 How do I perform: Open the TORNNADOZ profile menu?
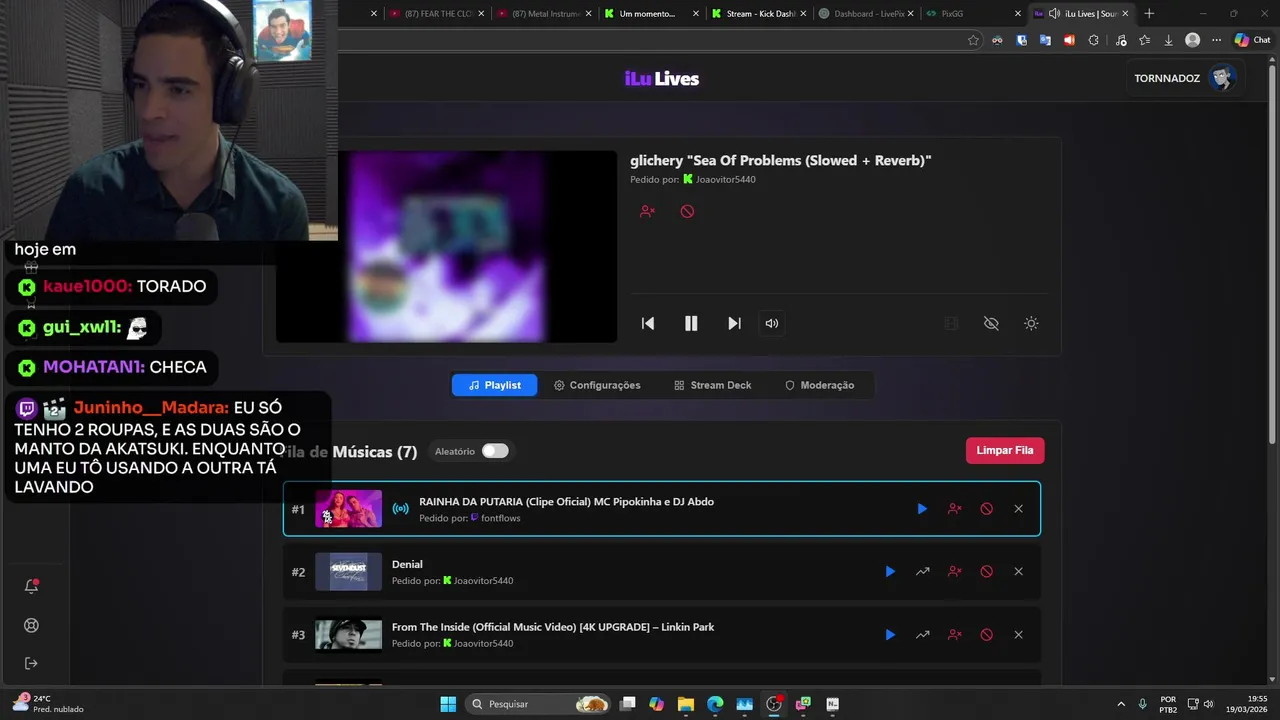pyautogui.click(x=1185, y=78)
